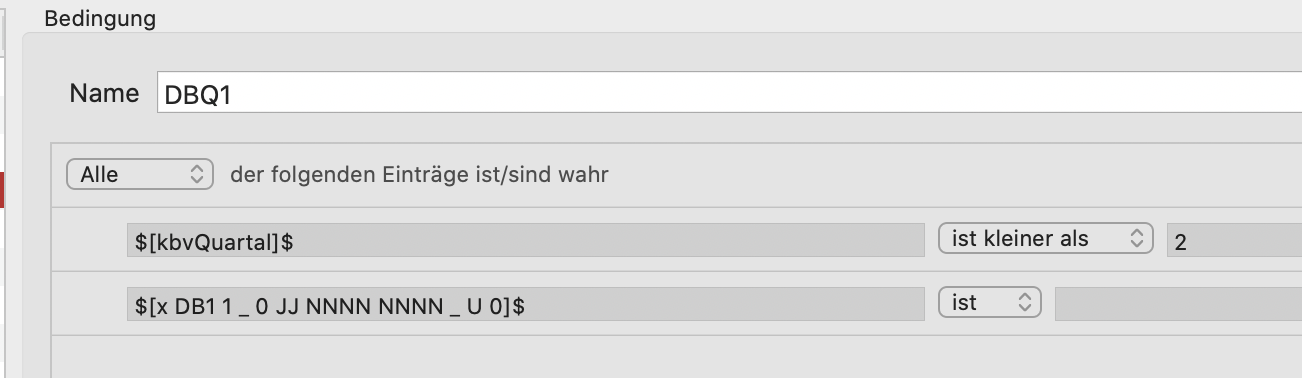Click the "Bedingung" group title
This screenshot has height=378, width=1302.
(100, 19)
